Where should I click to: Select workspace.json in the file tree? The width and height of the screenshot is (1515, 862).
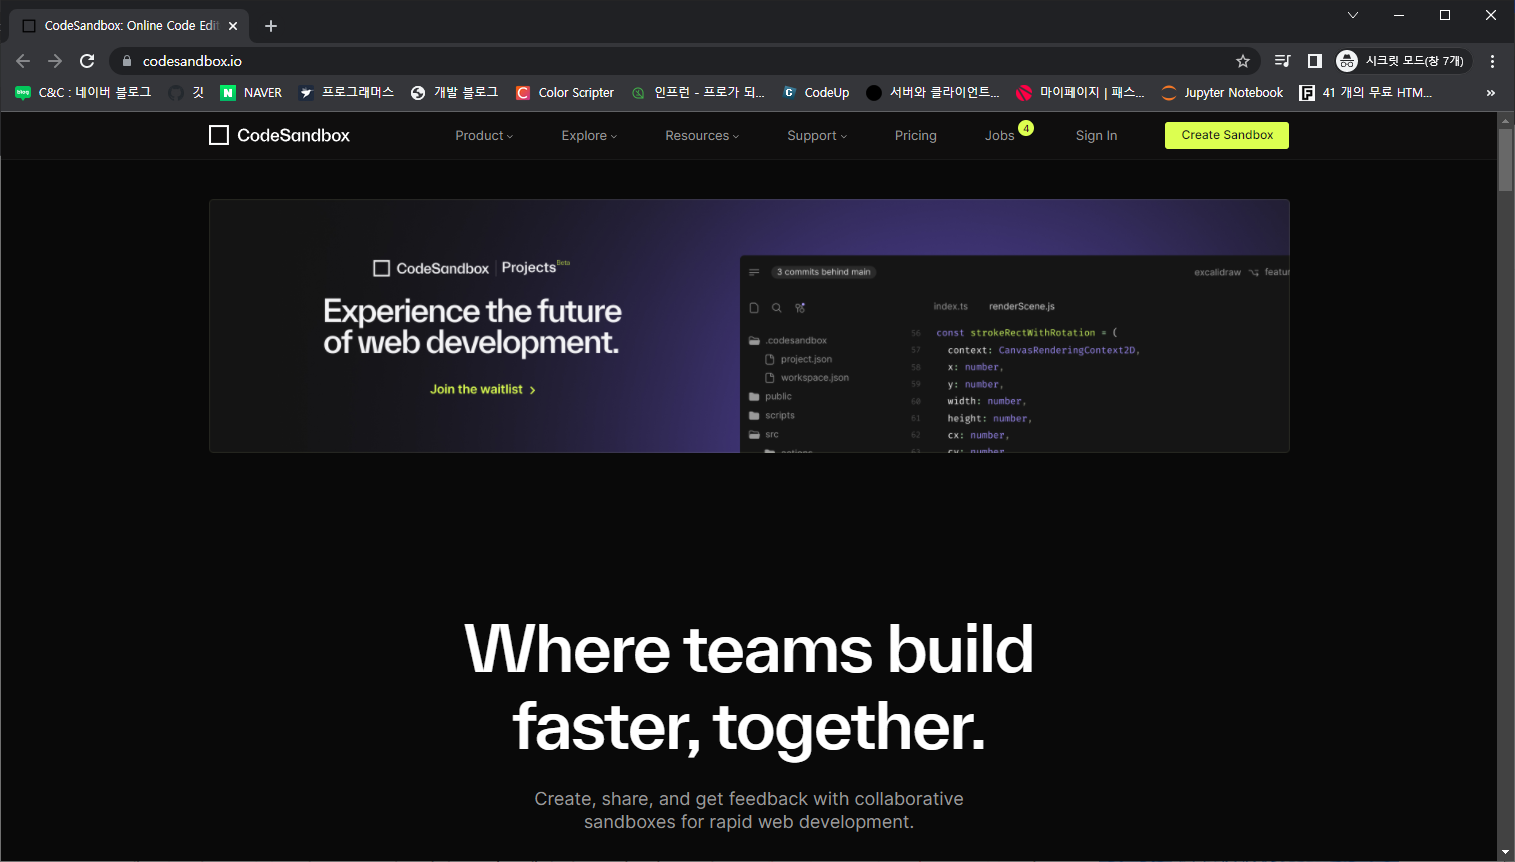[x=807, y=378]
